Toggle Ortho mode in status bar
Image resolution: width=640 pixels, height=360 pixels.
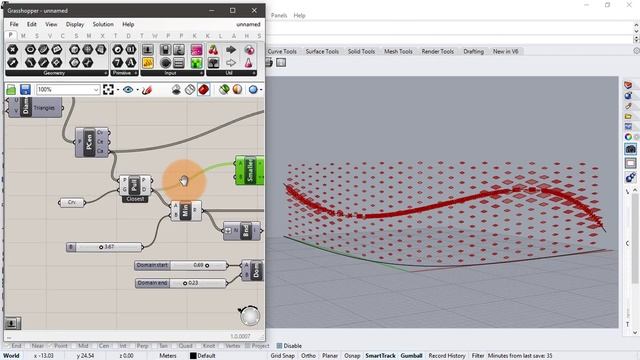click(308, 356)
